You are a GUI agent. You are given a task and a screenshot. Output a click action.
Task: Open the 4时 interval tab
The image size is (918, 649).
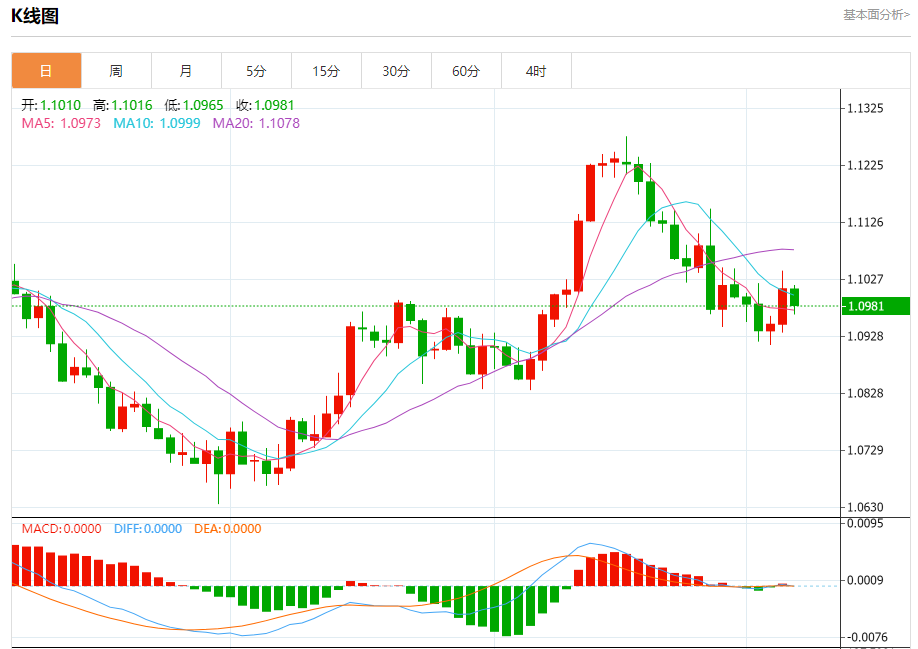click(x=536, y=71)
